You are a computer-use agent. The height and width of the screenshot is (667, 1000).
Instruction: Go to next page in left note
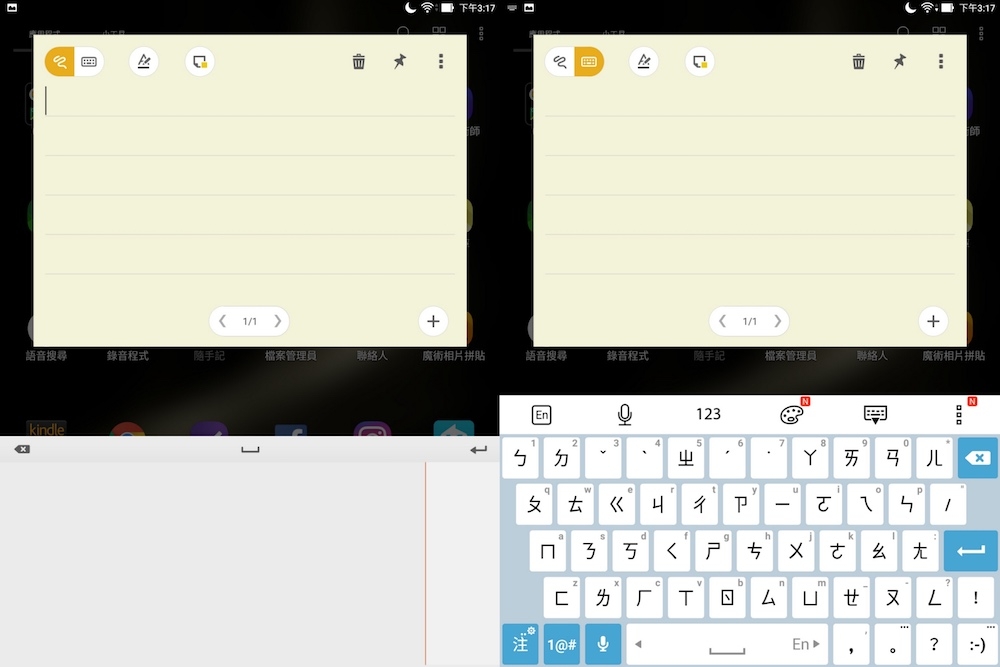click(x=277, y=321)
